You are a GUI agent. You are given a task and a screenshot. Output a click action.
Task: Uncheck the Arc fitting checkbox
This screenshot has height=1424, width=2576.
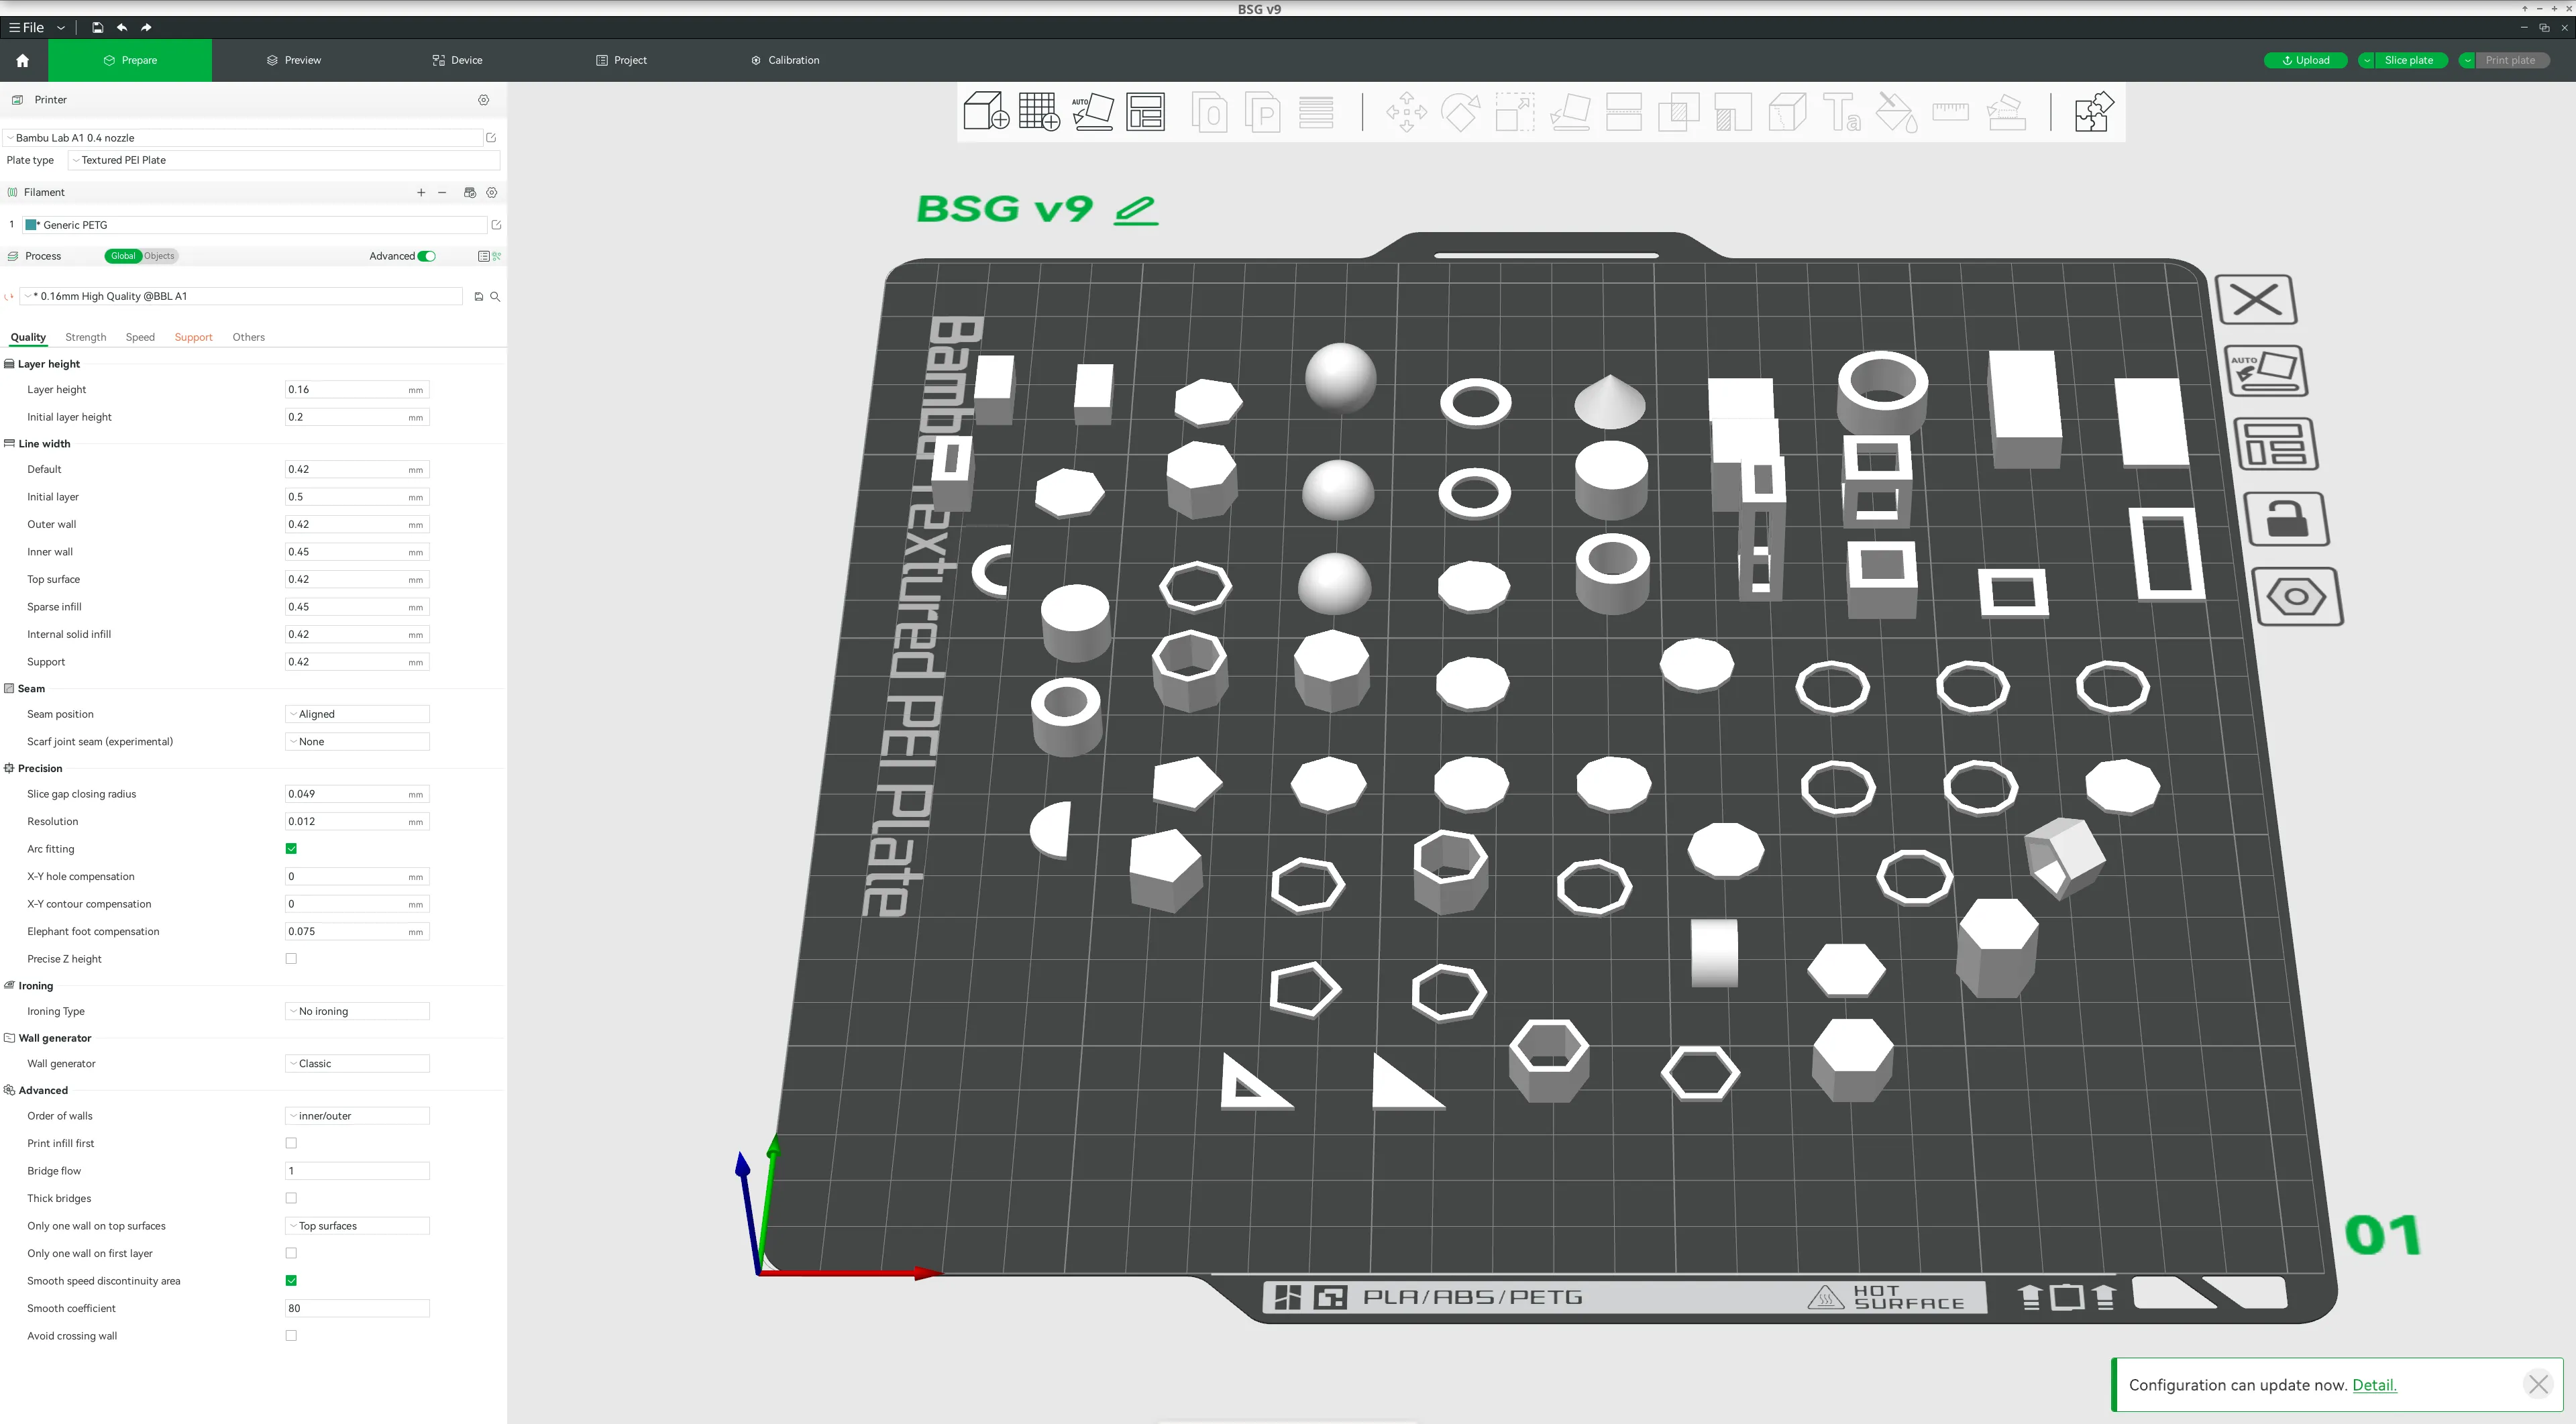tap(291, 848)
